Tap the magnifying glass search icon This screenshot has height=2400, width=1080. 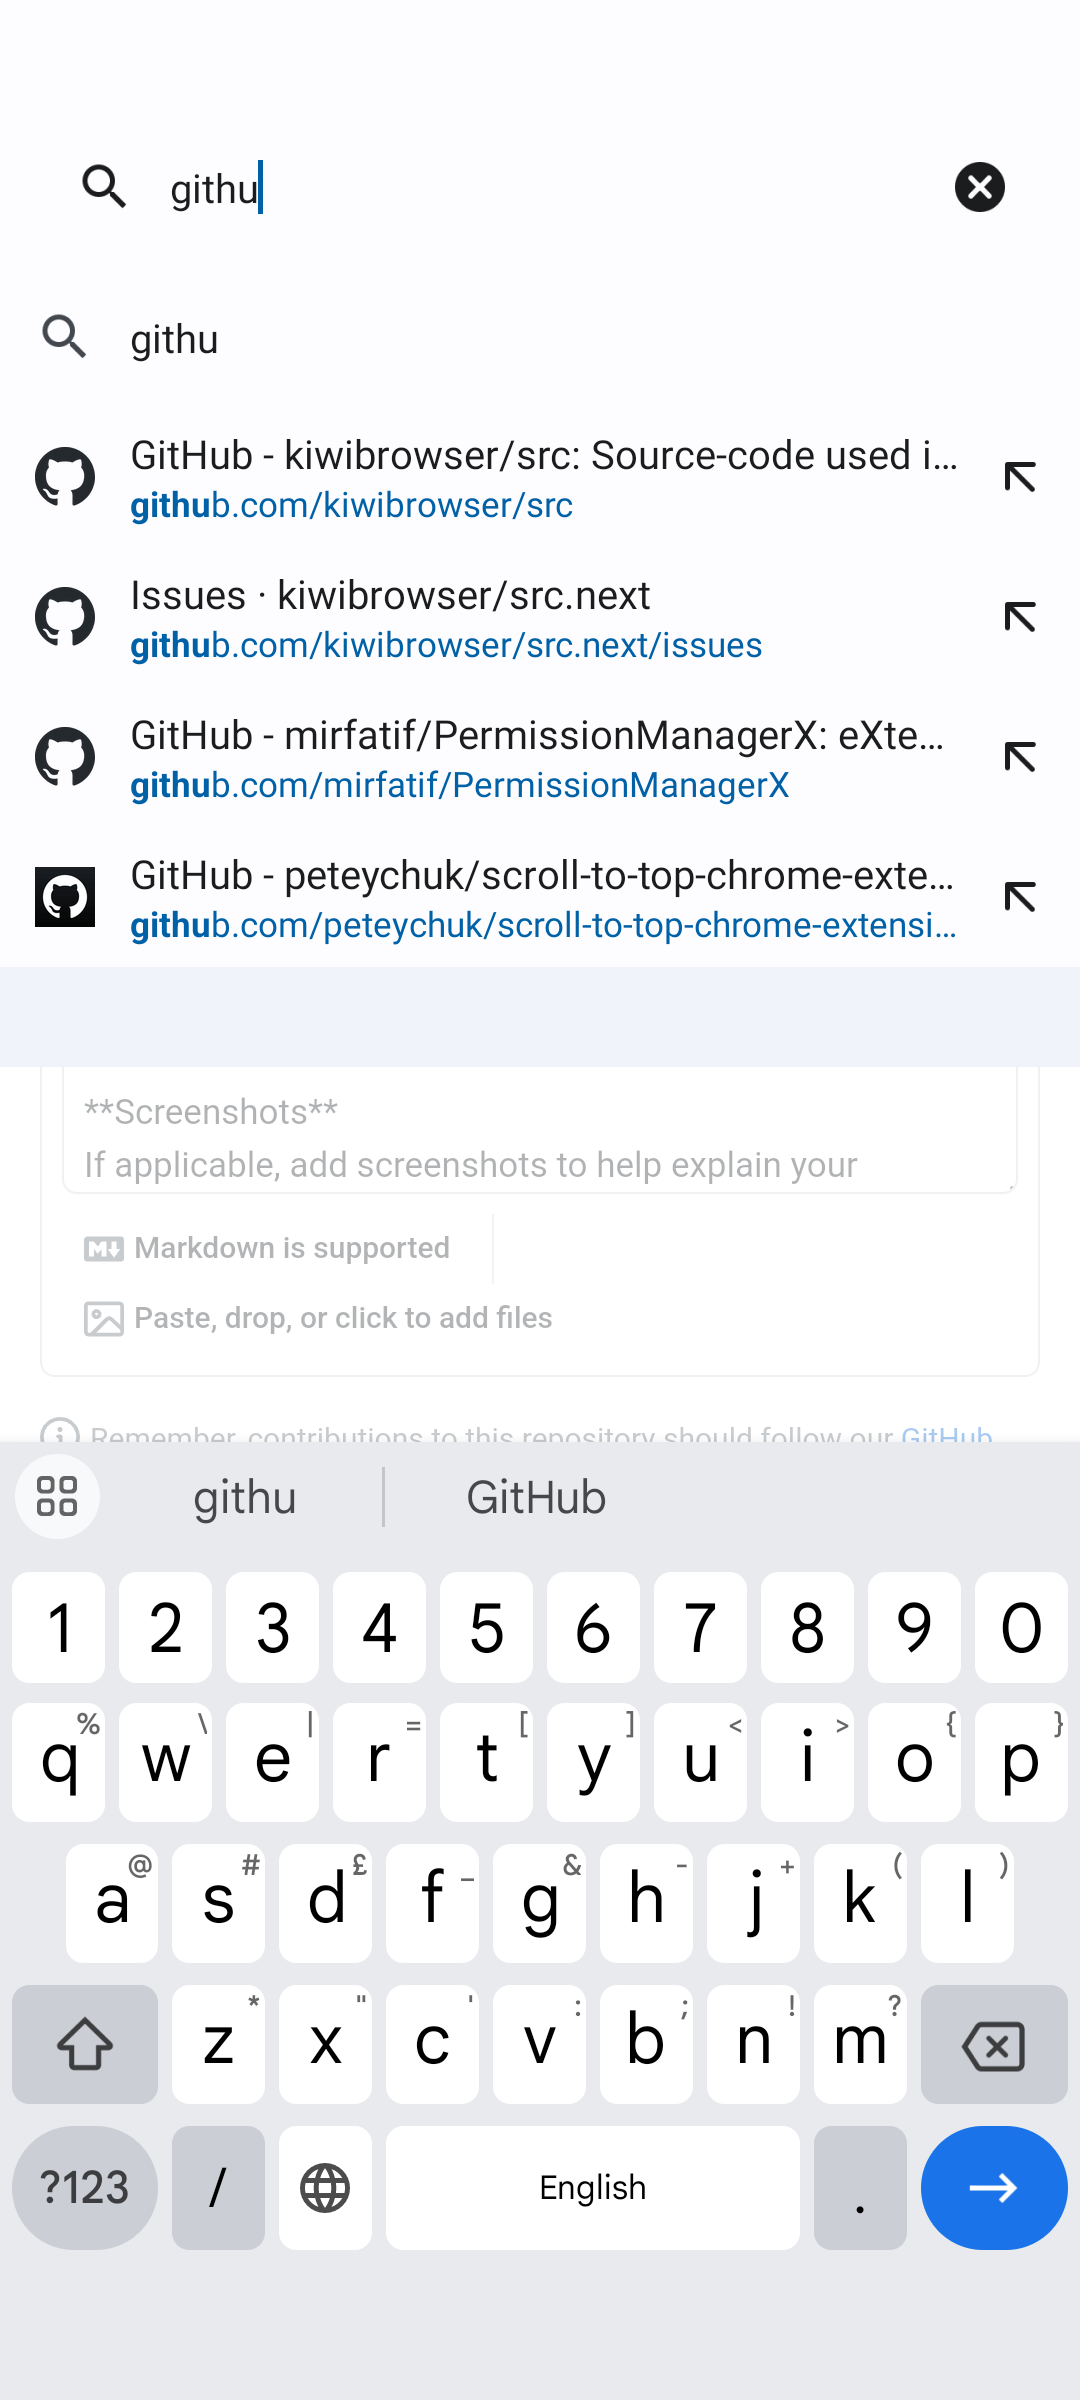pos(104,187)
